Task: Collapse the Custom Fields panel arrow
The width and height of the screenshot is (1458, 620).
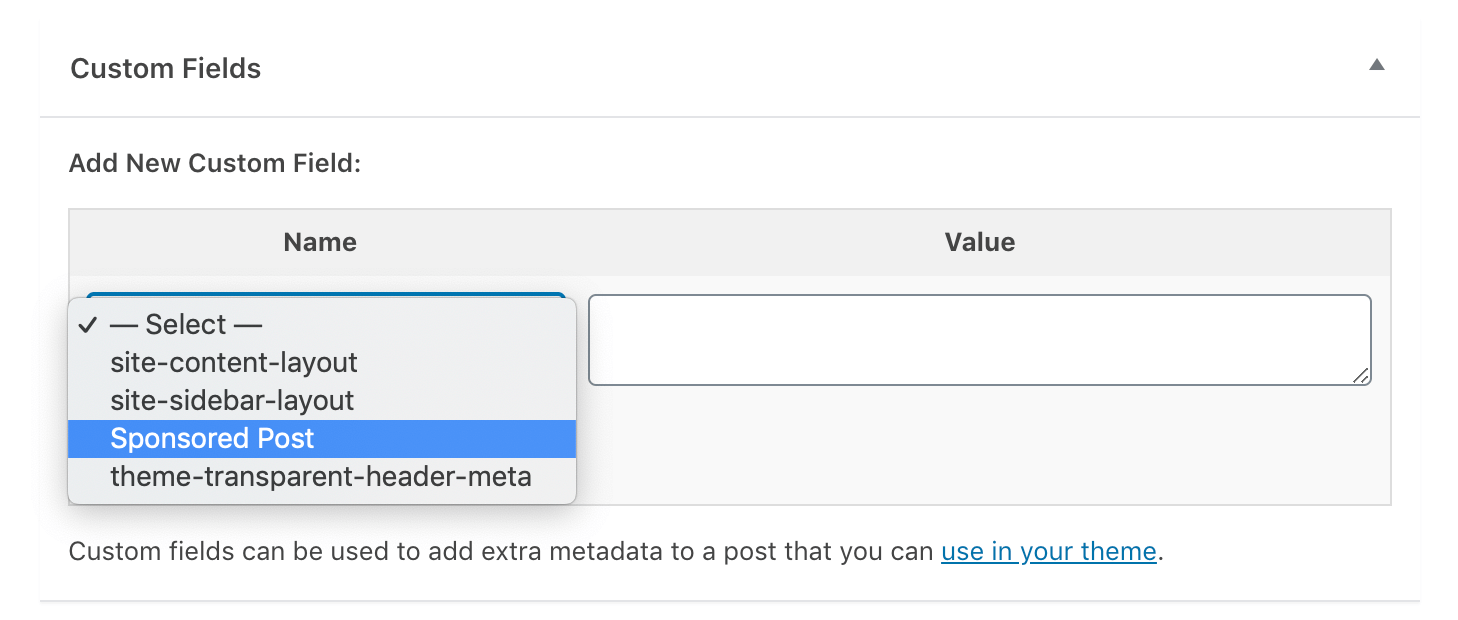Action: 1377,64
